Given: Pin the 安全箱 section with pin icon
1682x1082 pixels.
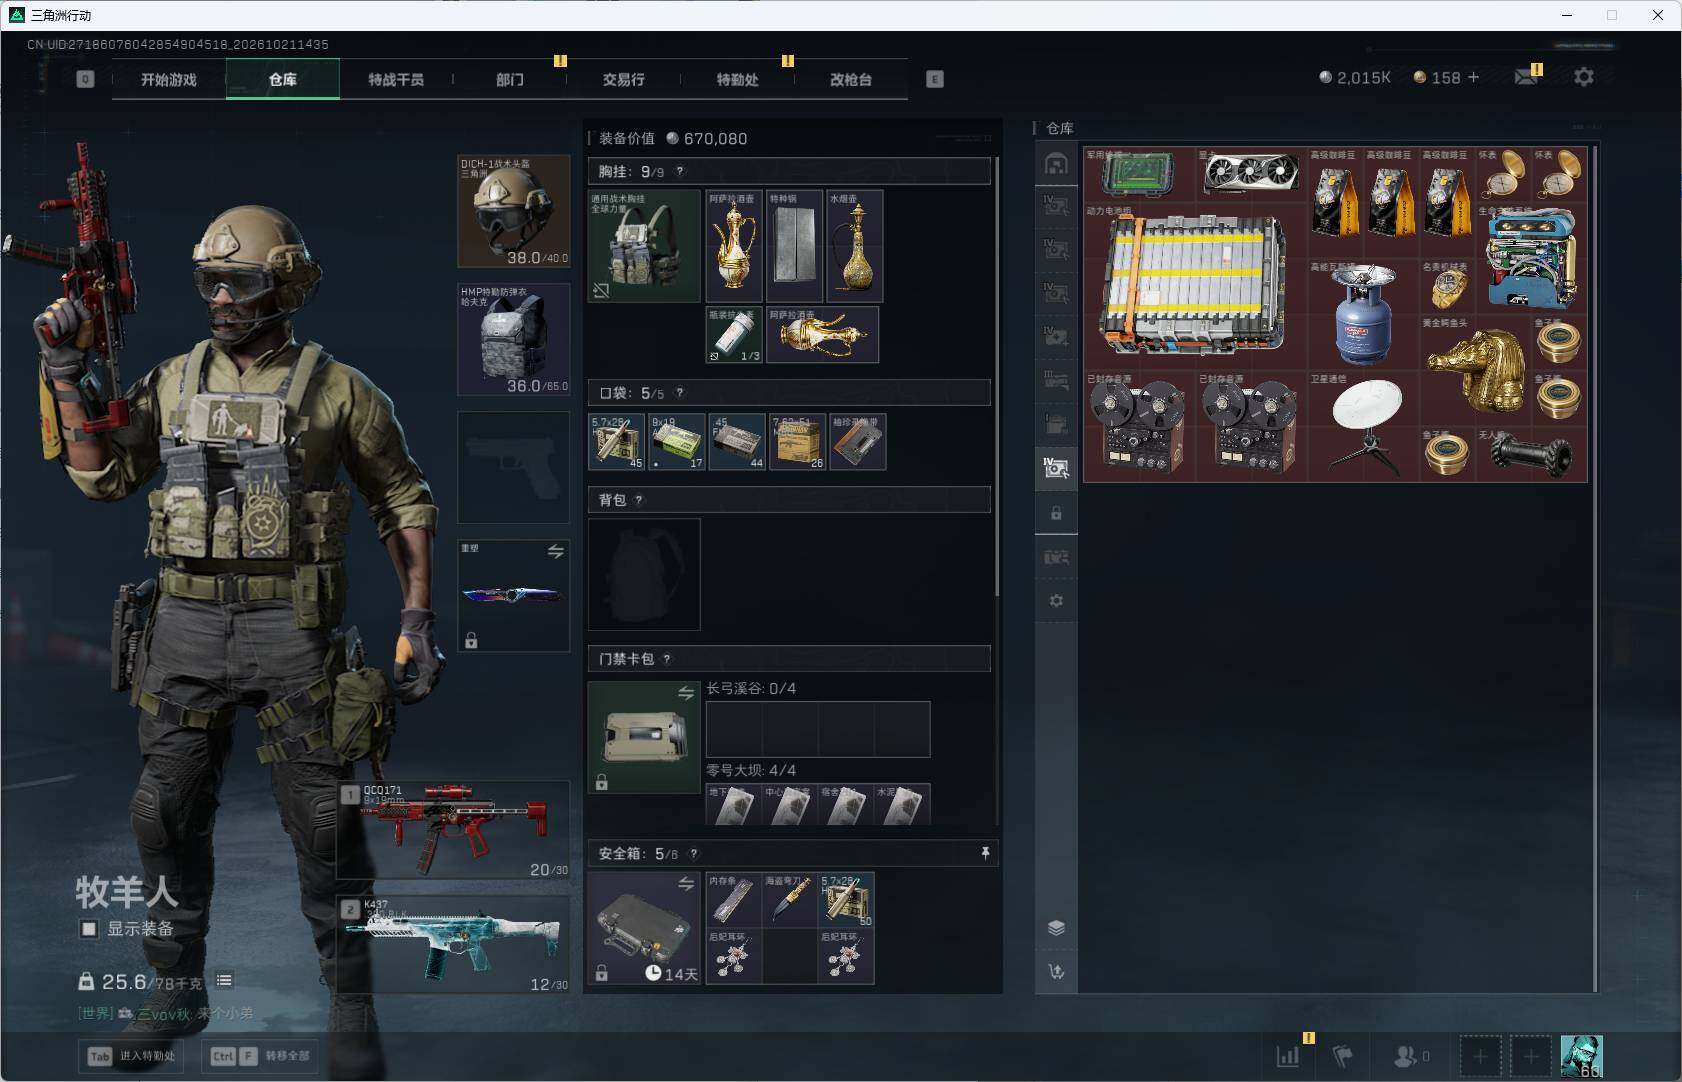Looking at the screenshot, I should click(x=985, y=853).
